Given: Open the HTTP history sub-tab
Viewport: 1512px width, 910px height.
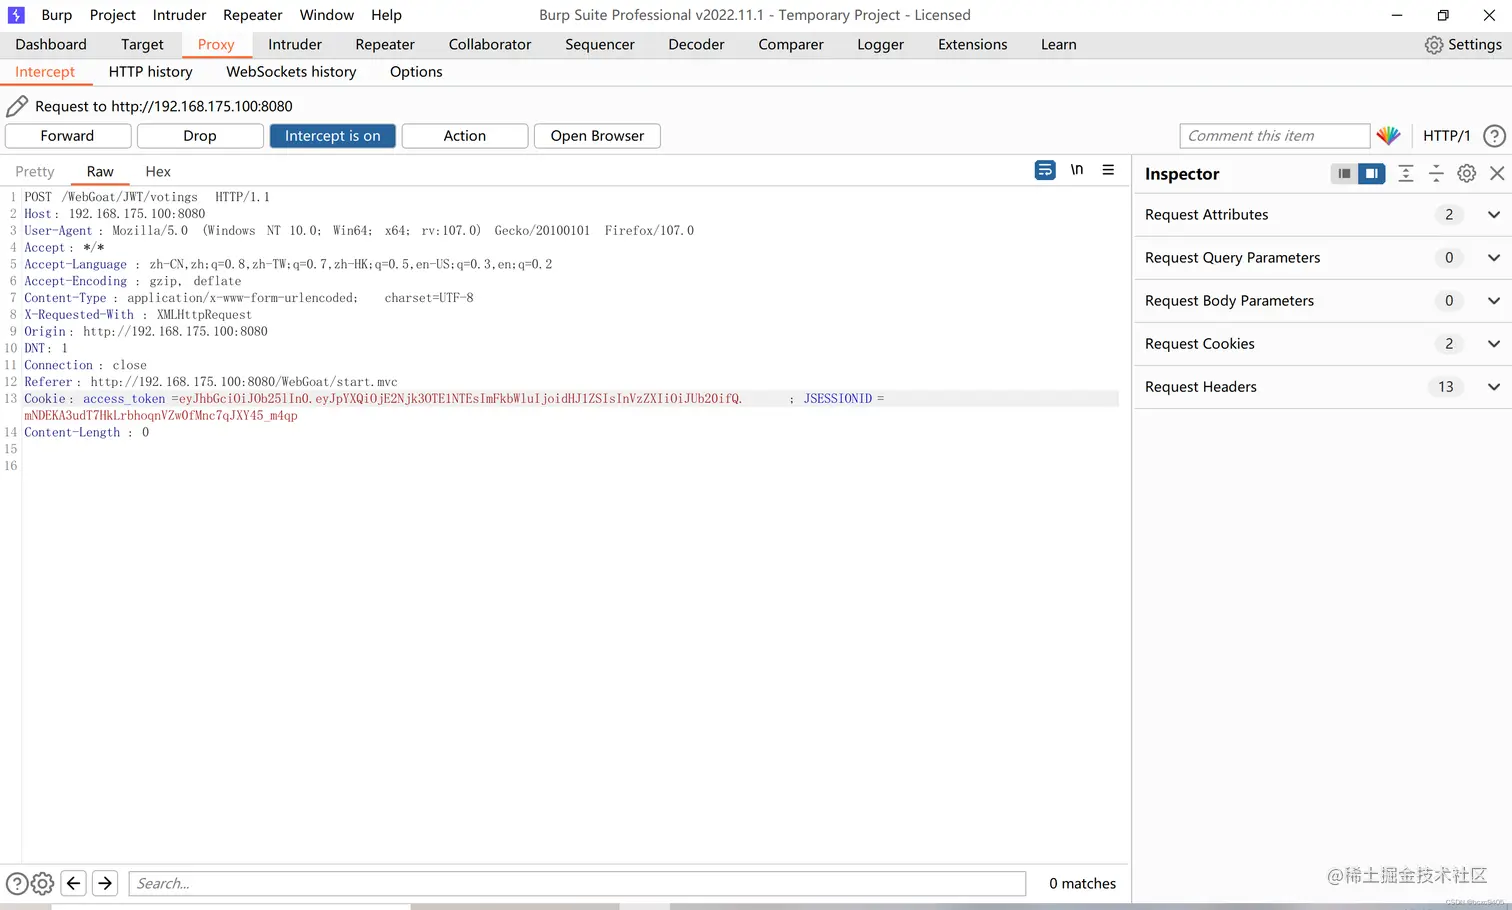Looking at the screenshot, I should click(151, 72).
